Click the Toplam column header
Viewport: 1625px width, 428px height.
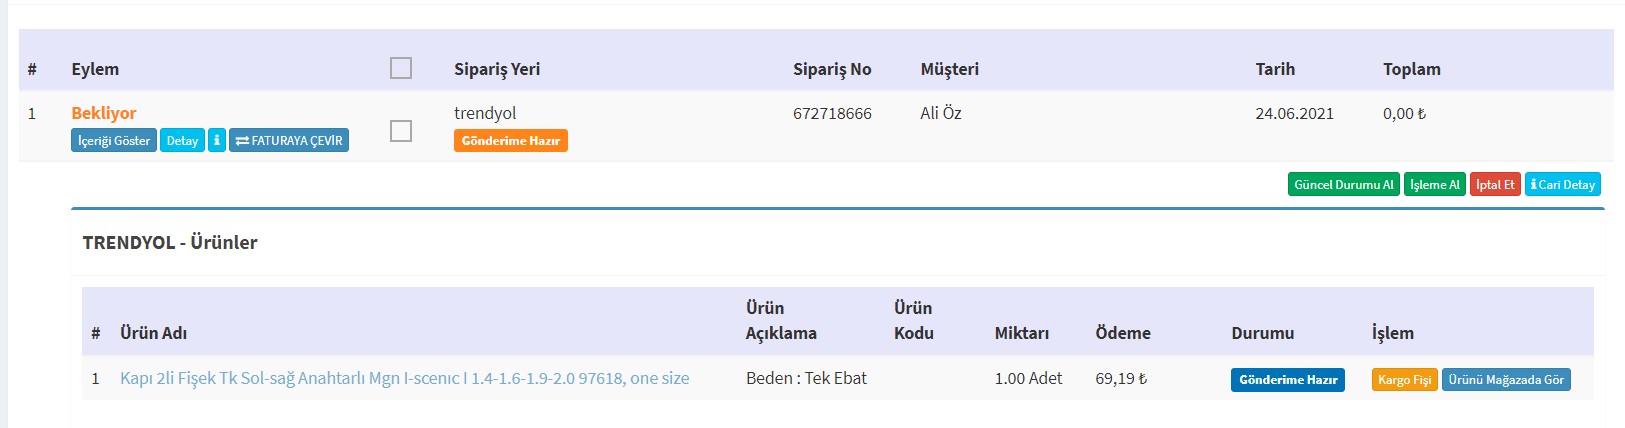click(x=1411, y=69)
